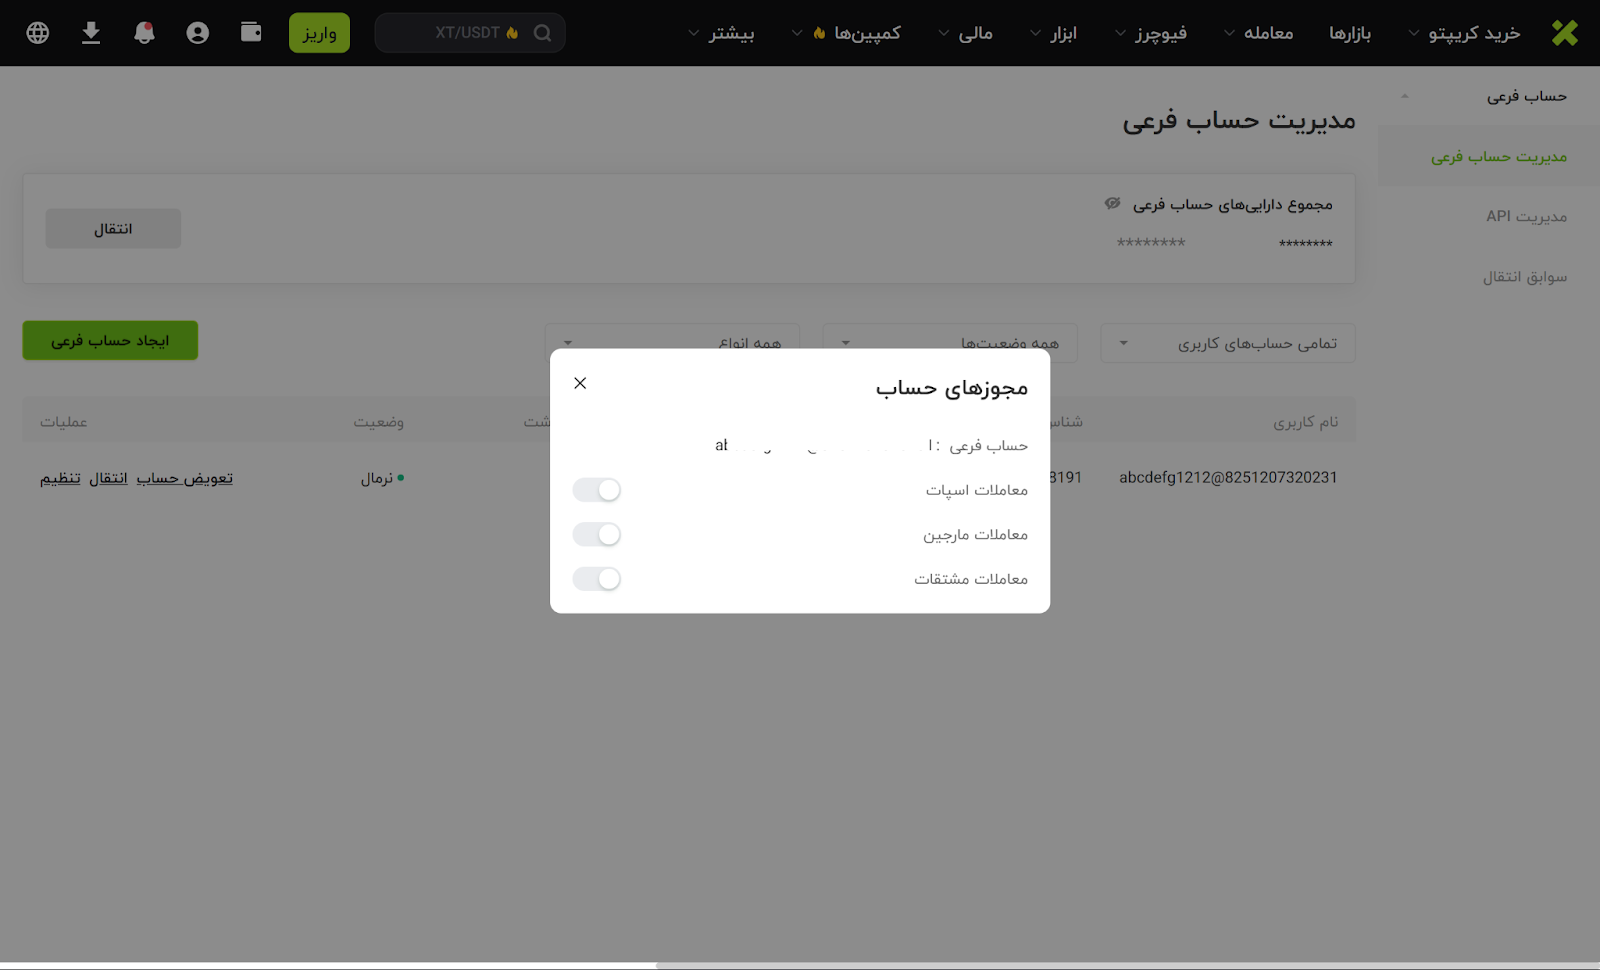The image size is (1600, 970).
Task: Open the user profile icon
Action: (198, 33)
